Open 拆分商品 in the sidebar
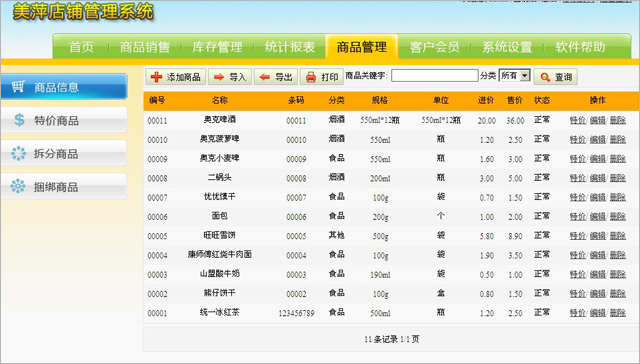 64,153
